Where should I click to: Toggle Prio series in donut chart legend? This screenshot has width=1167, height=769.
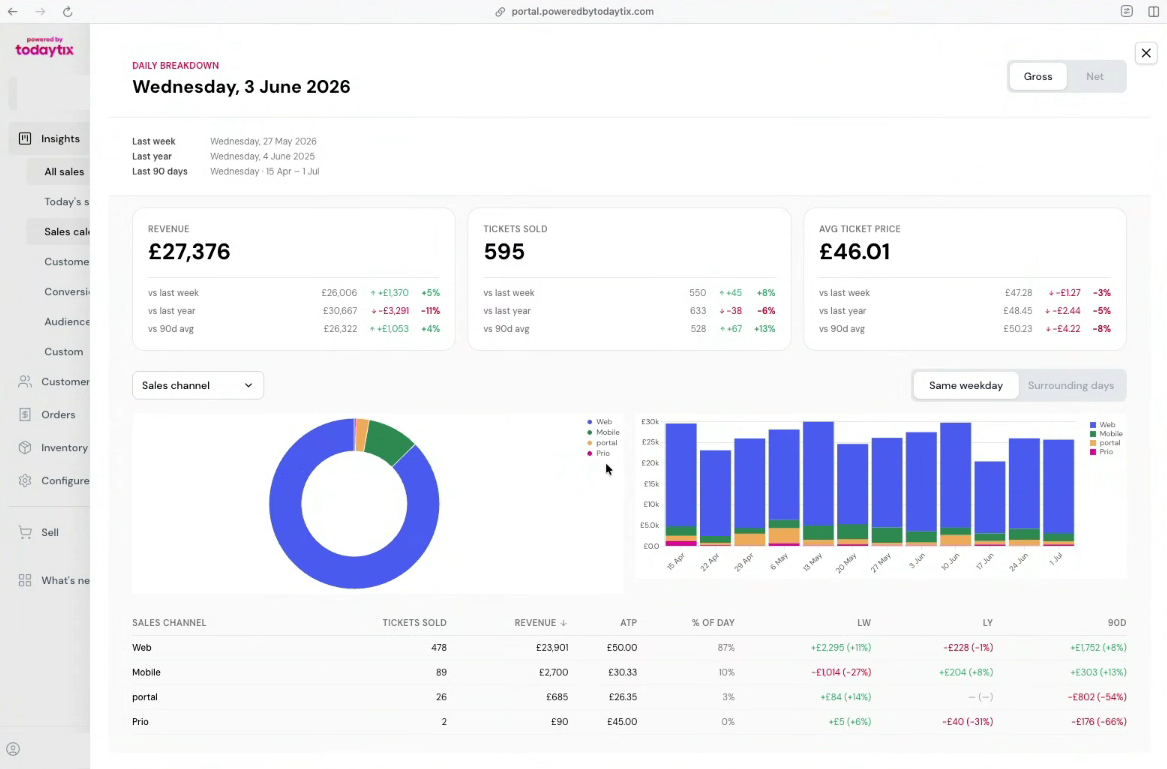(x=598, y=453)
